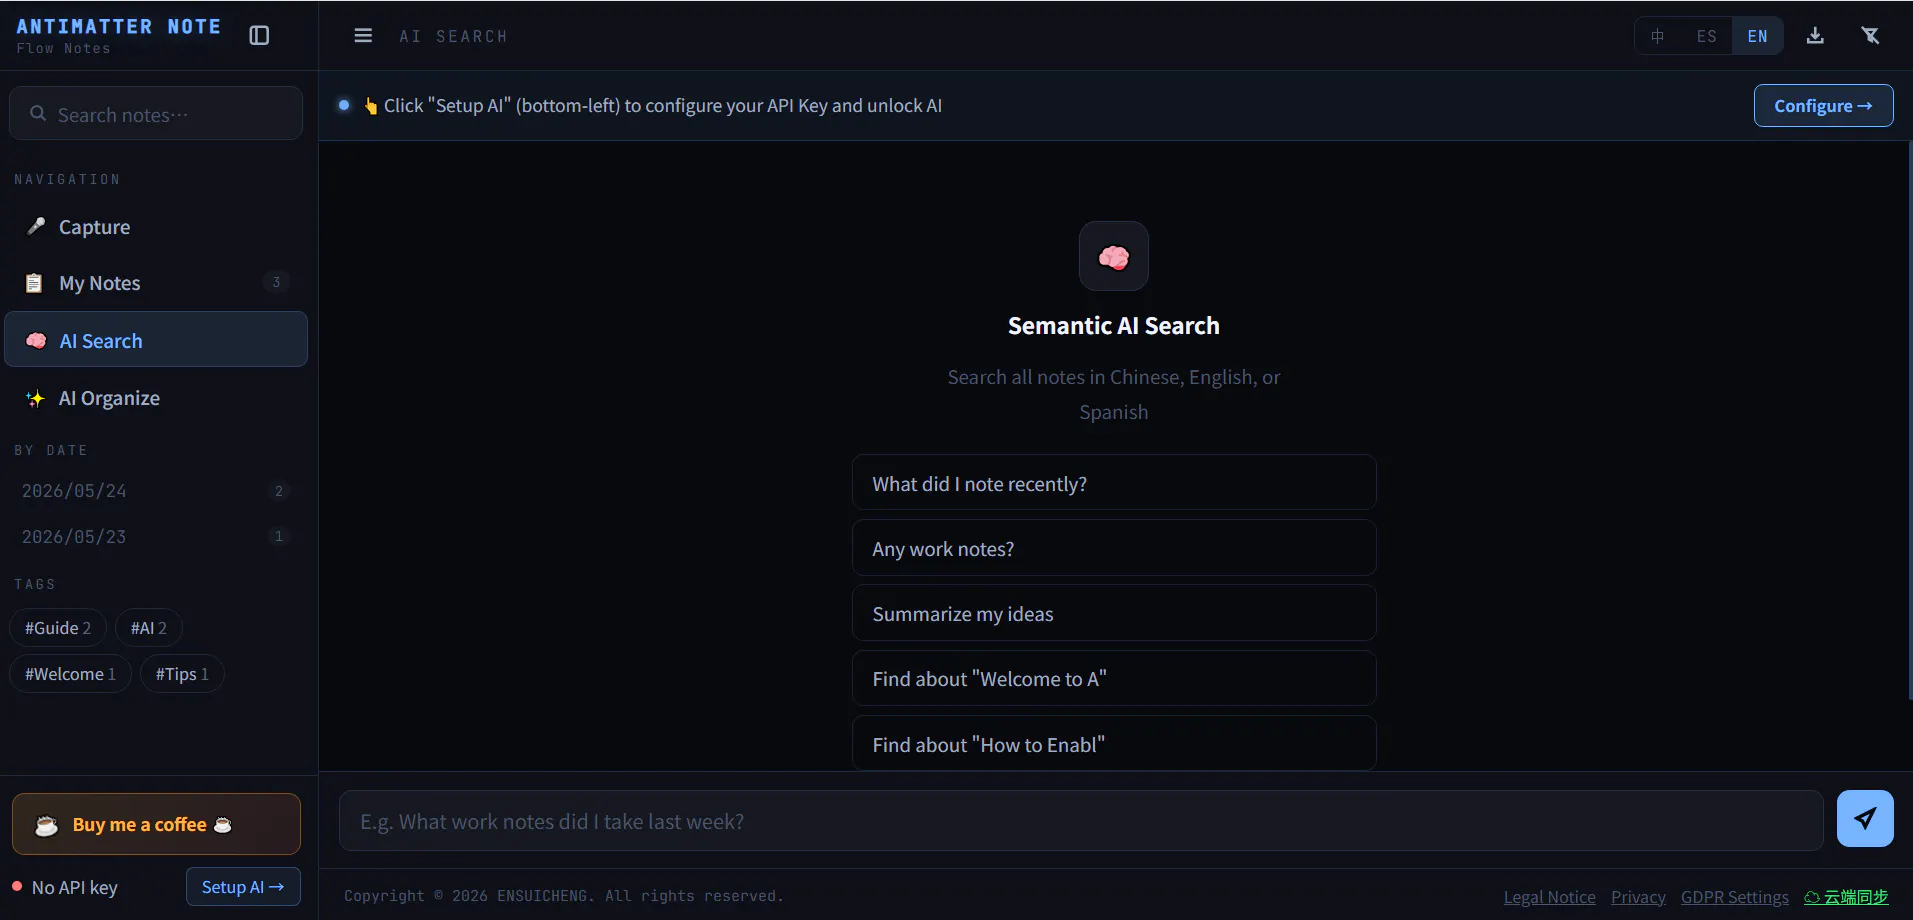Focus the AI search question input
The height and width of the screenshot is (920, 1913).
coord(1081,821)
